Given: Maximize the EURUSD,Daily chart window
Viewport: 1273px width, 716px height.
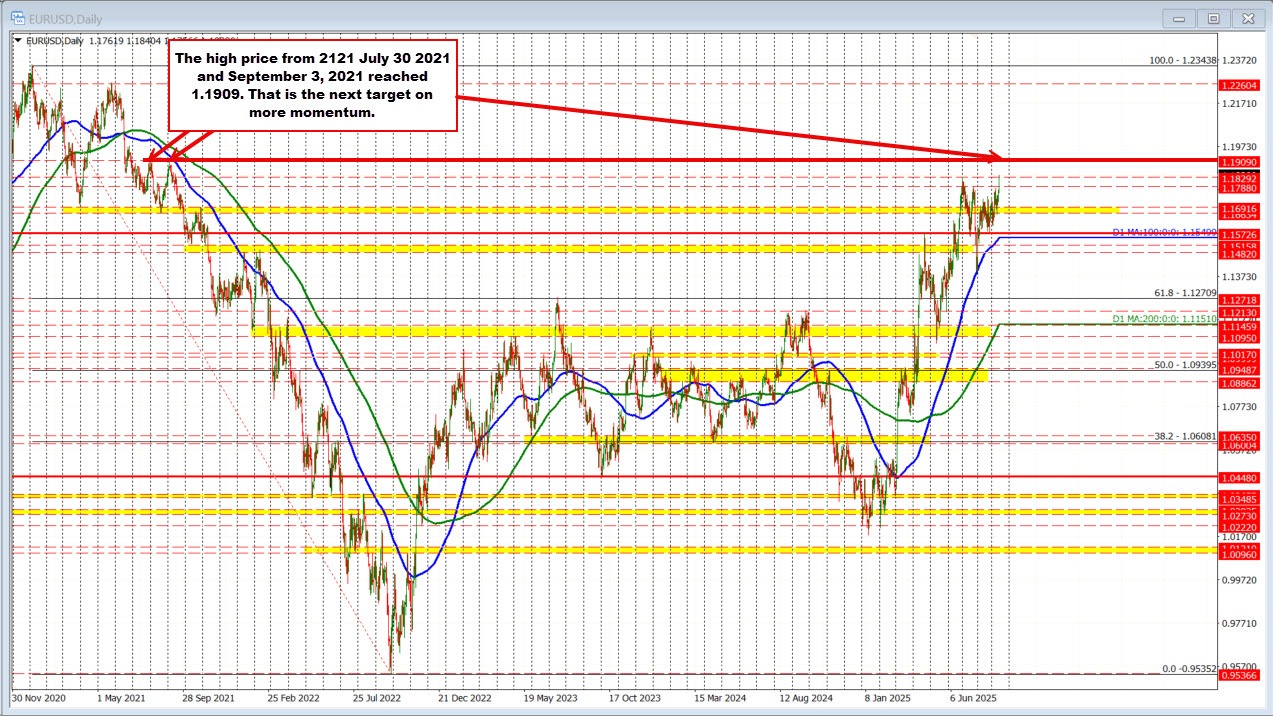Looking at the screenshot, I should pyautogui.click(x=1212, y=17).
